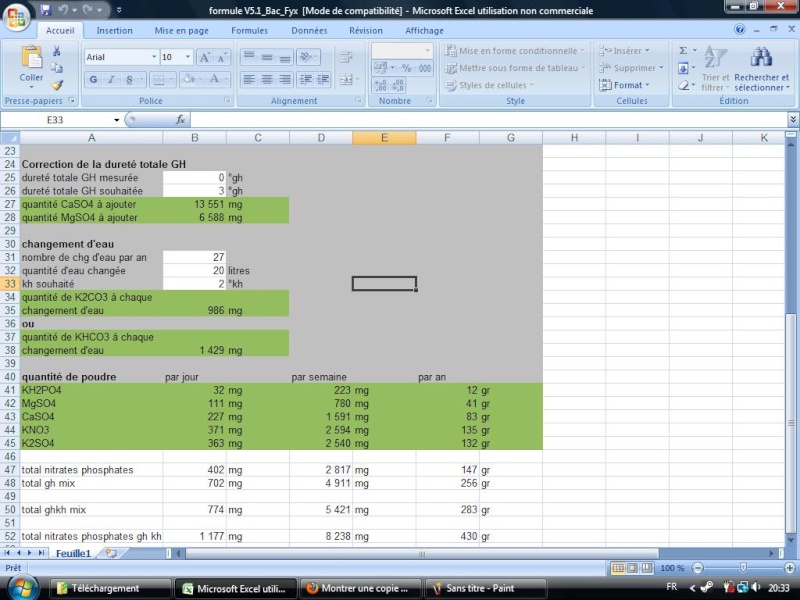This screenshot has height=600, width=800.
Task: Open Rechercher et sélectionner binoculars
Action: [x=761, y=68]
